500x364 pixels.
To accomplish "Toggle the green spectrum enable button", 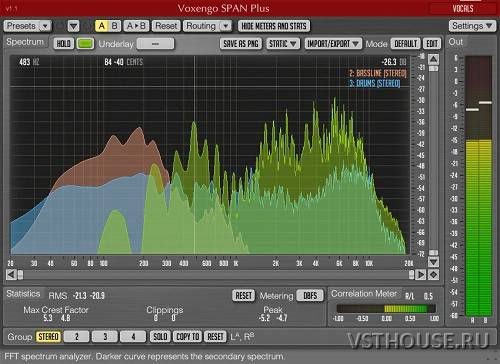I will 85,44.
